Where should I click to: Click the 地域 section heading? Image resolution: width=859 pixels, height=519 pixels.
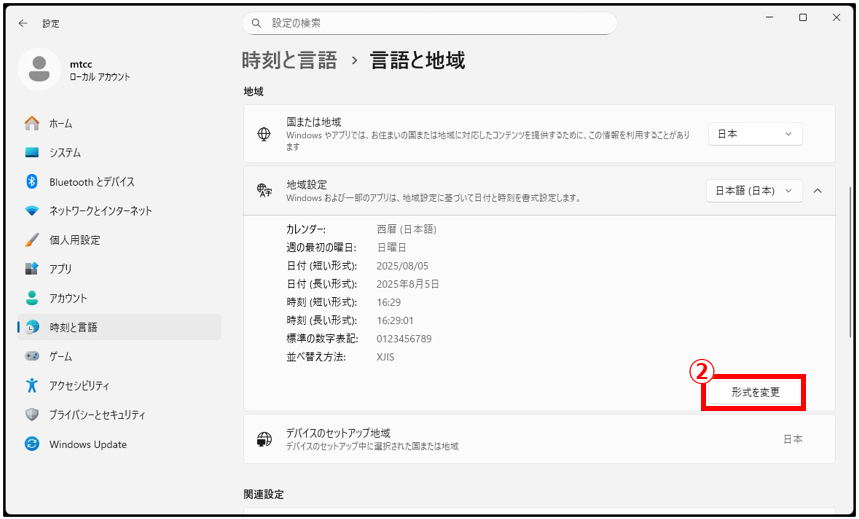(x=254, y=92)
